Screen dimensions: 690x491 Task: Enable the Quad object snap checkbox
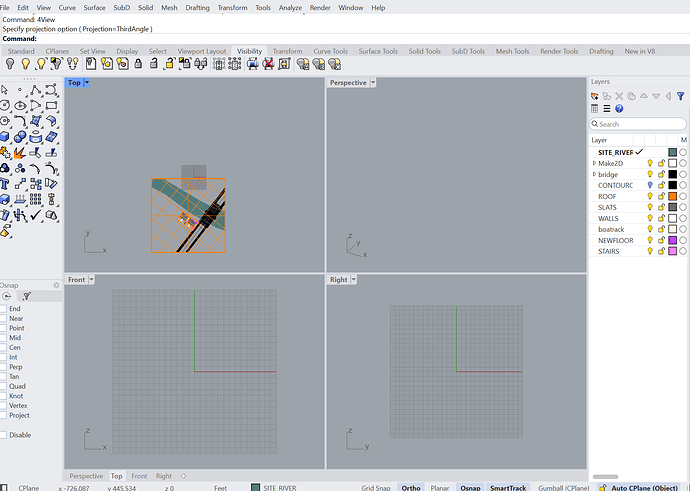coord(3,386)
